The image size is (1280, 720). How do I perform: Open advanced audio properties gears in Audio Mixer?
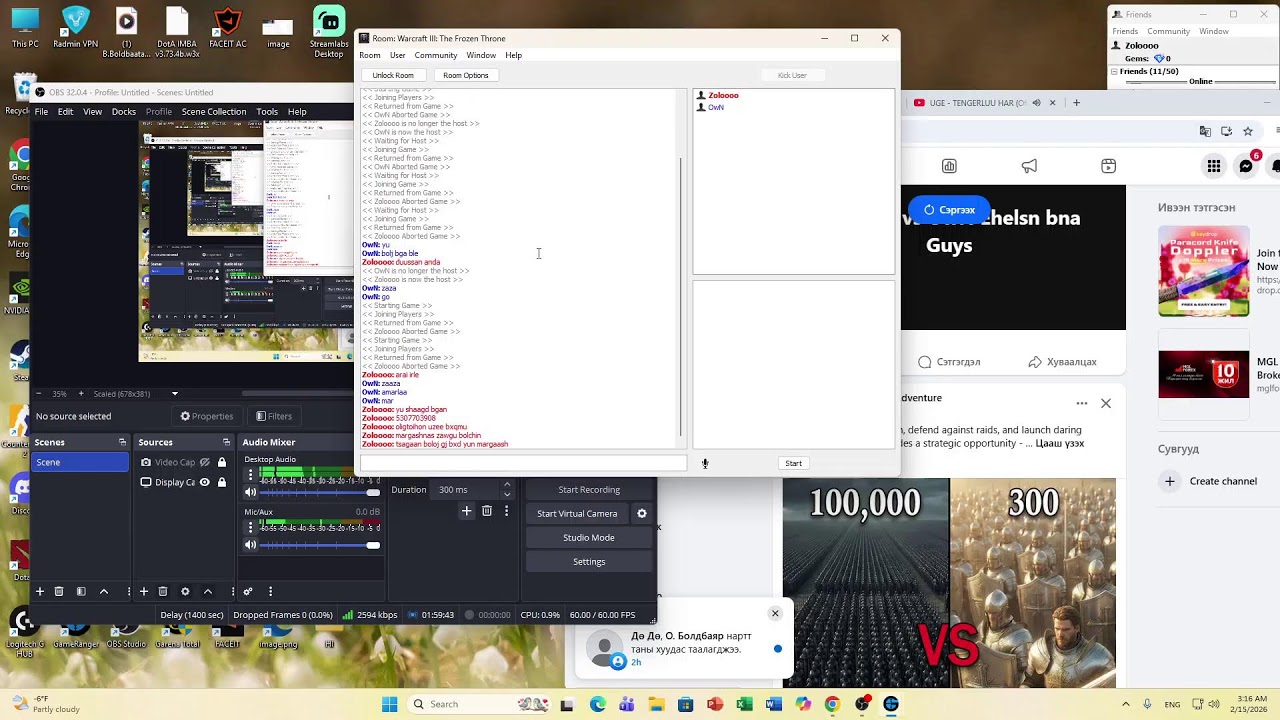[x=248, y=591]
